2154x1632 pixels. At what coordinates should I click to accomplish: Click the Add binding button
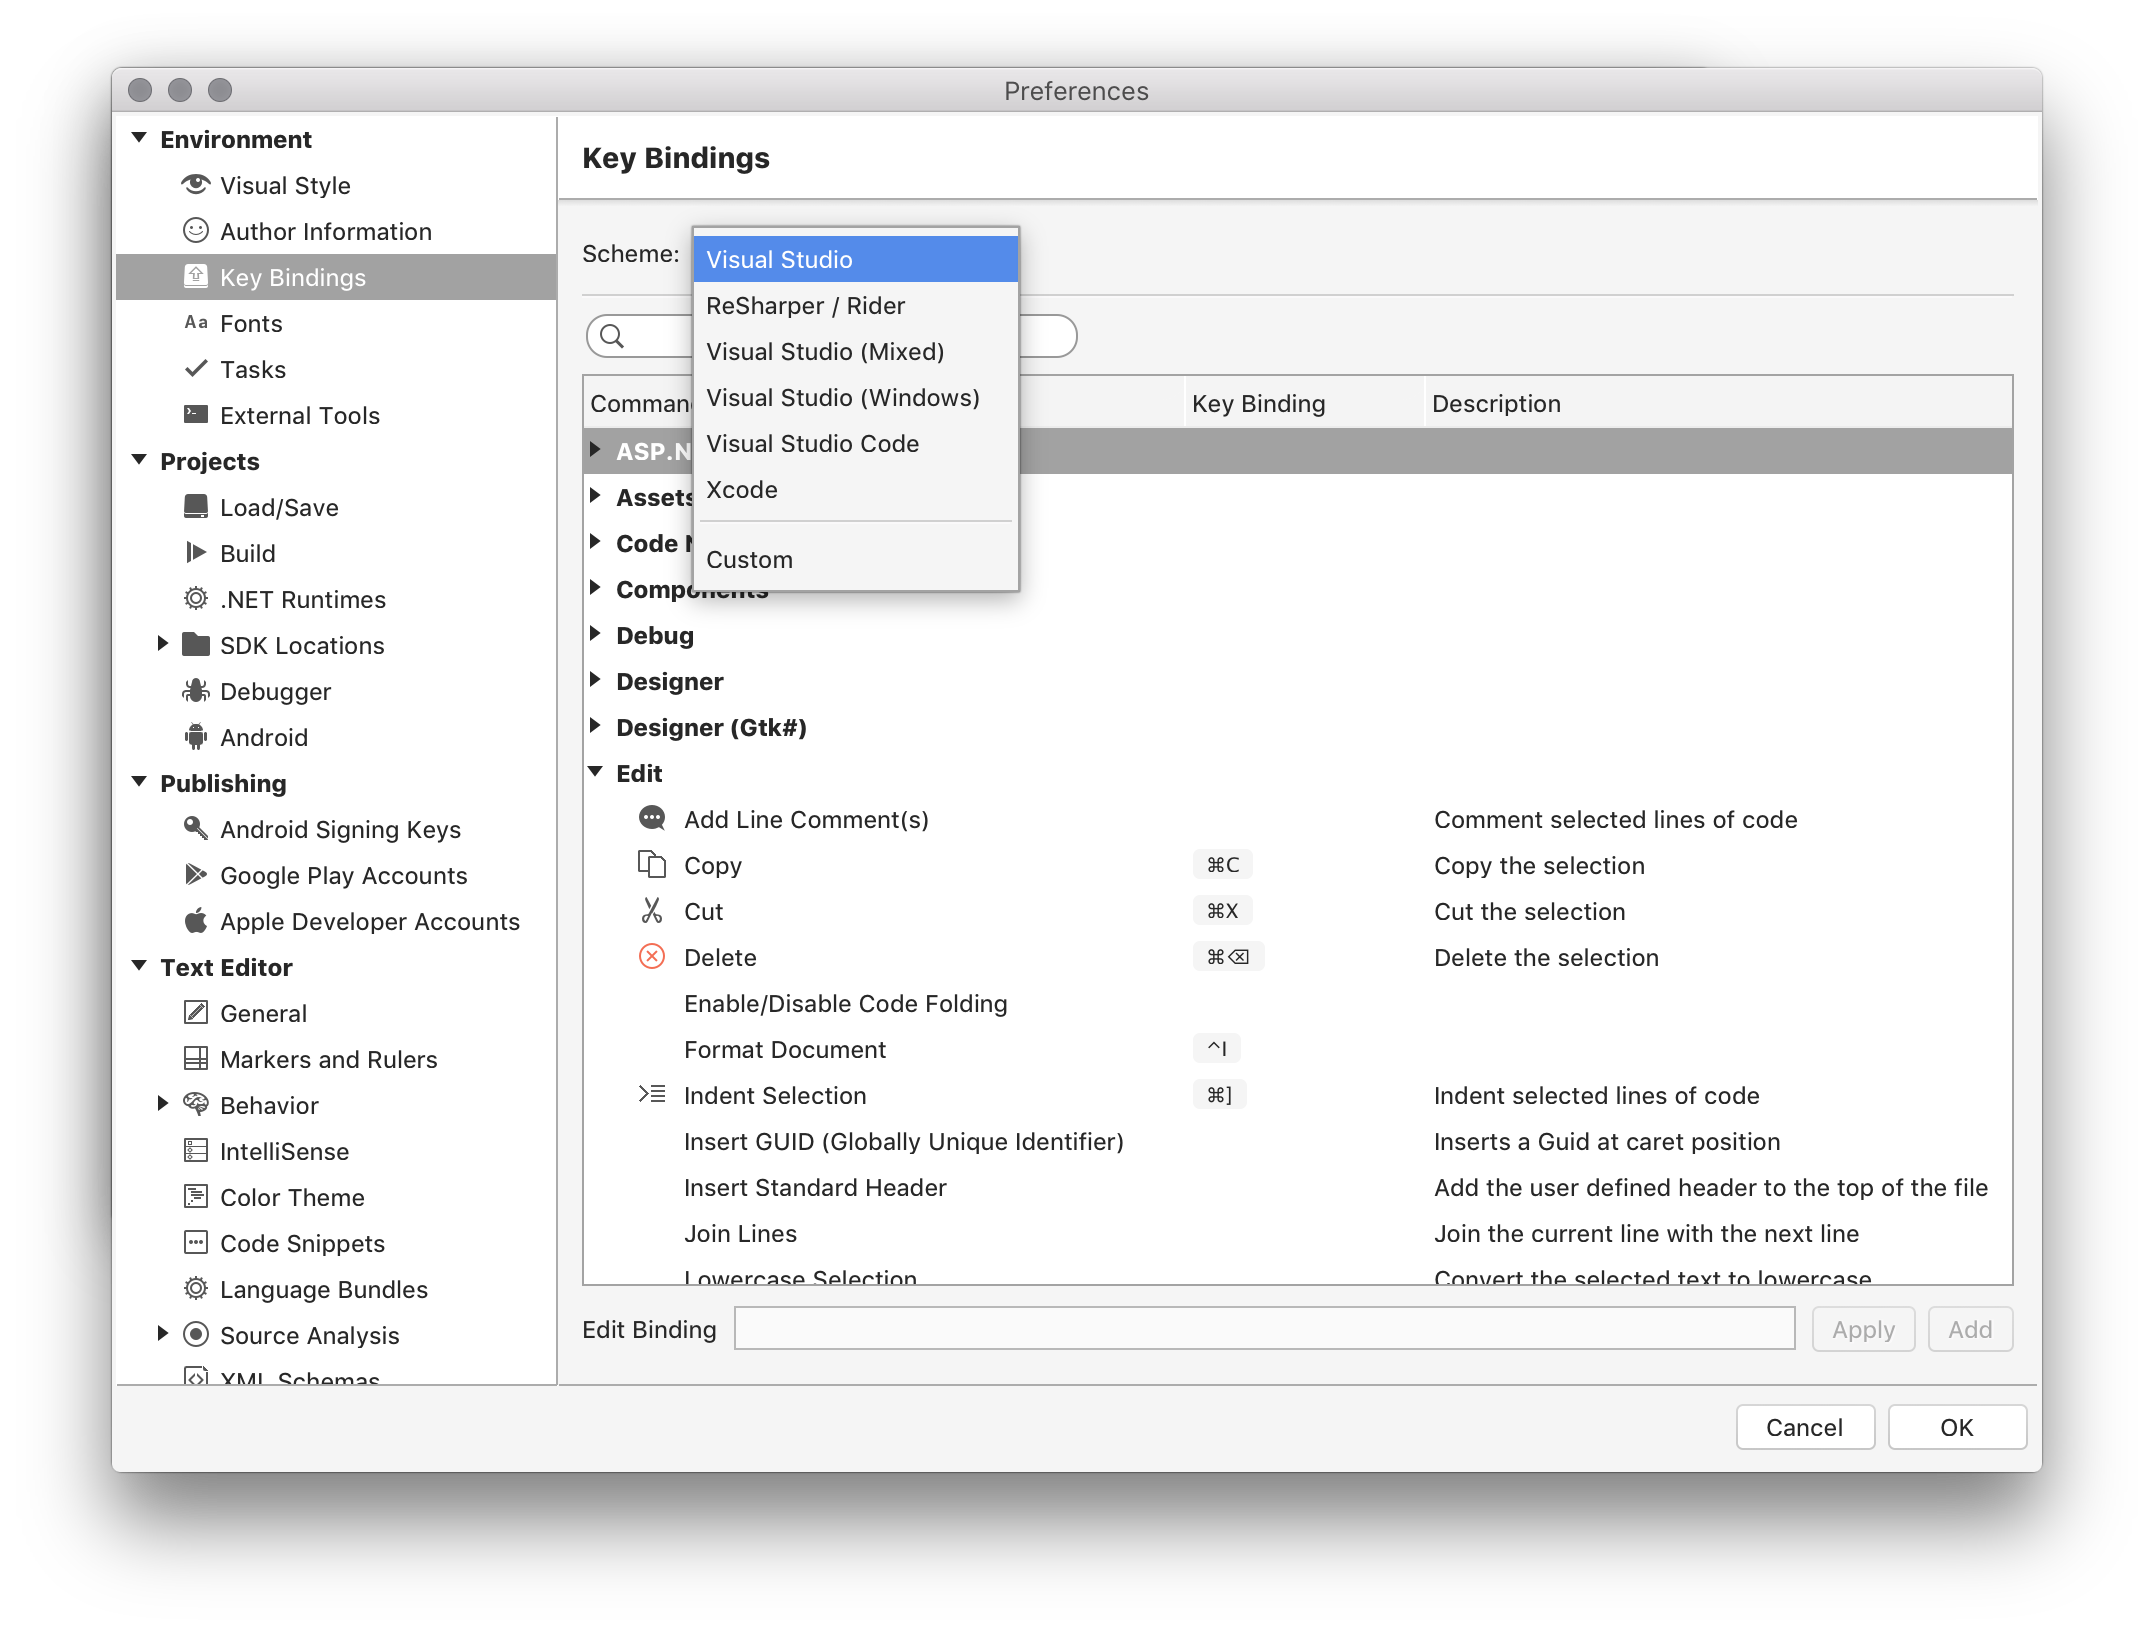[1970, 1329]
